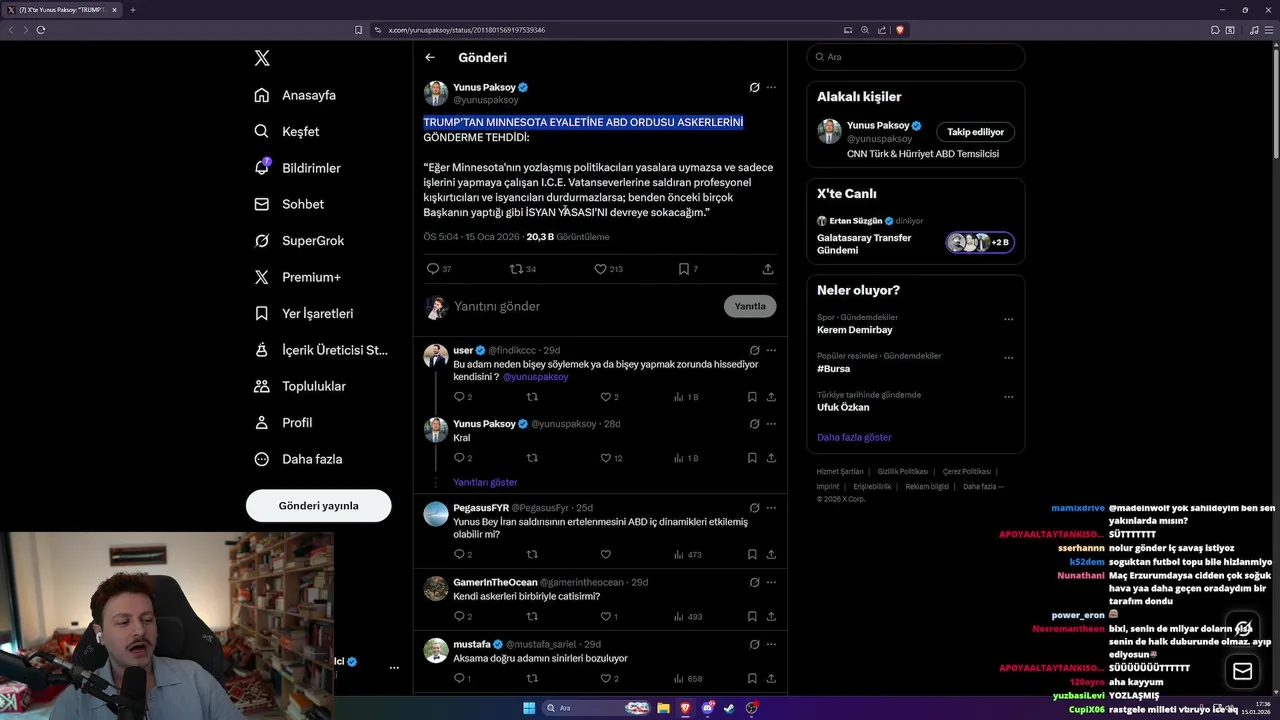This screenshot has height=720, width=1280.
Task: Reload page in browser toolbar
Action: (41, 30)
